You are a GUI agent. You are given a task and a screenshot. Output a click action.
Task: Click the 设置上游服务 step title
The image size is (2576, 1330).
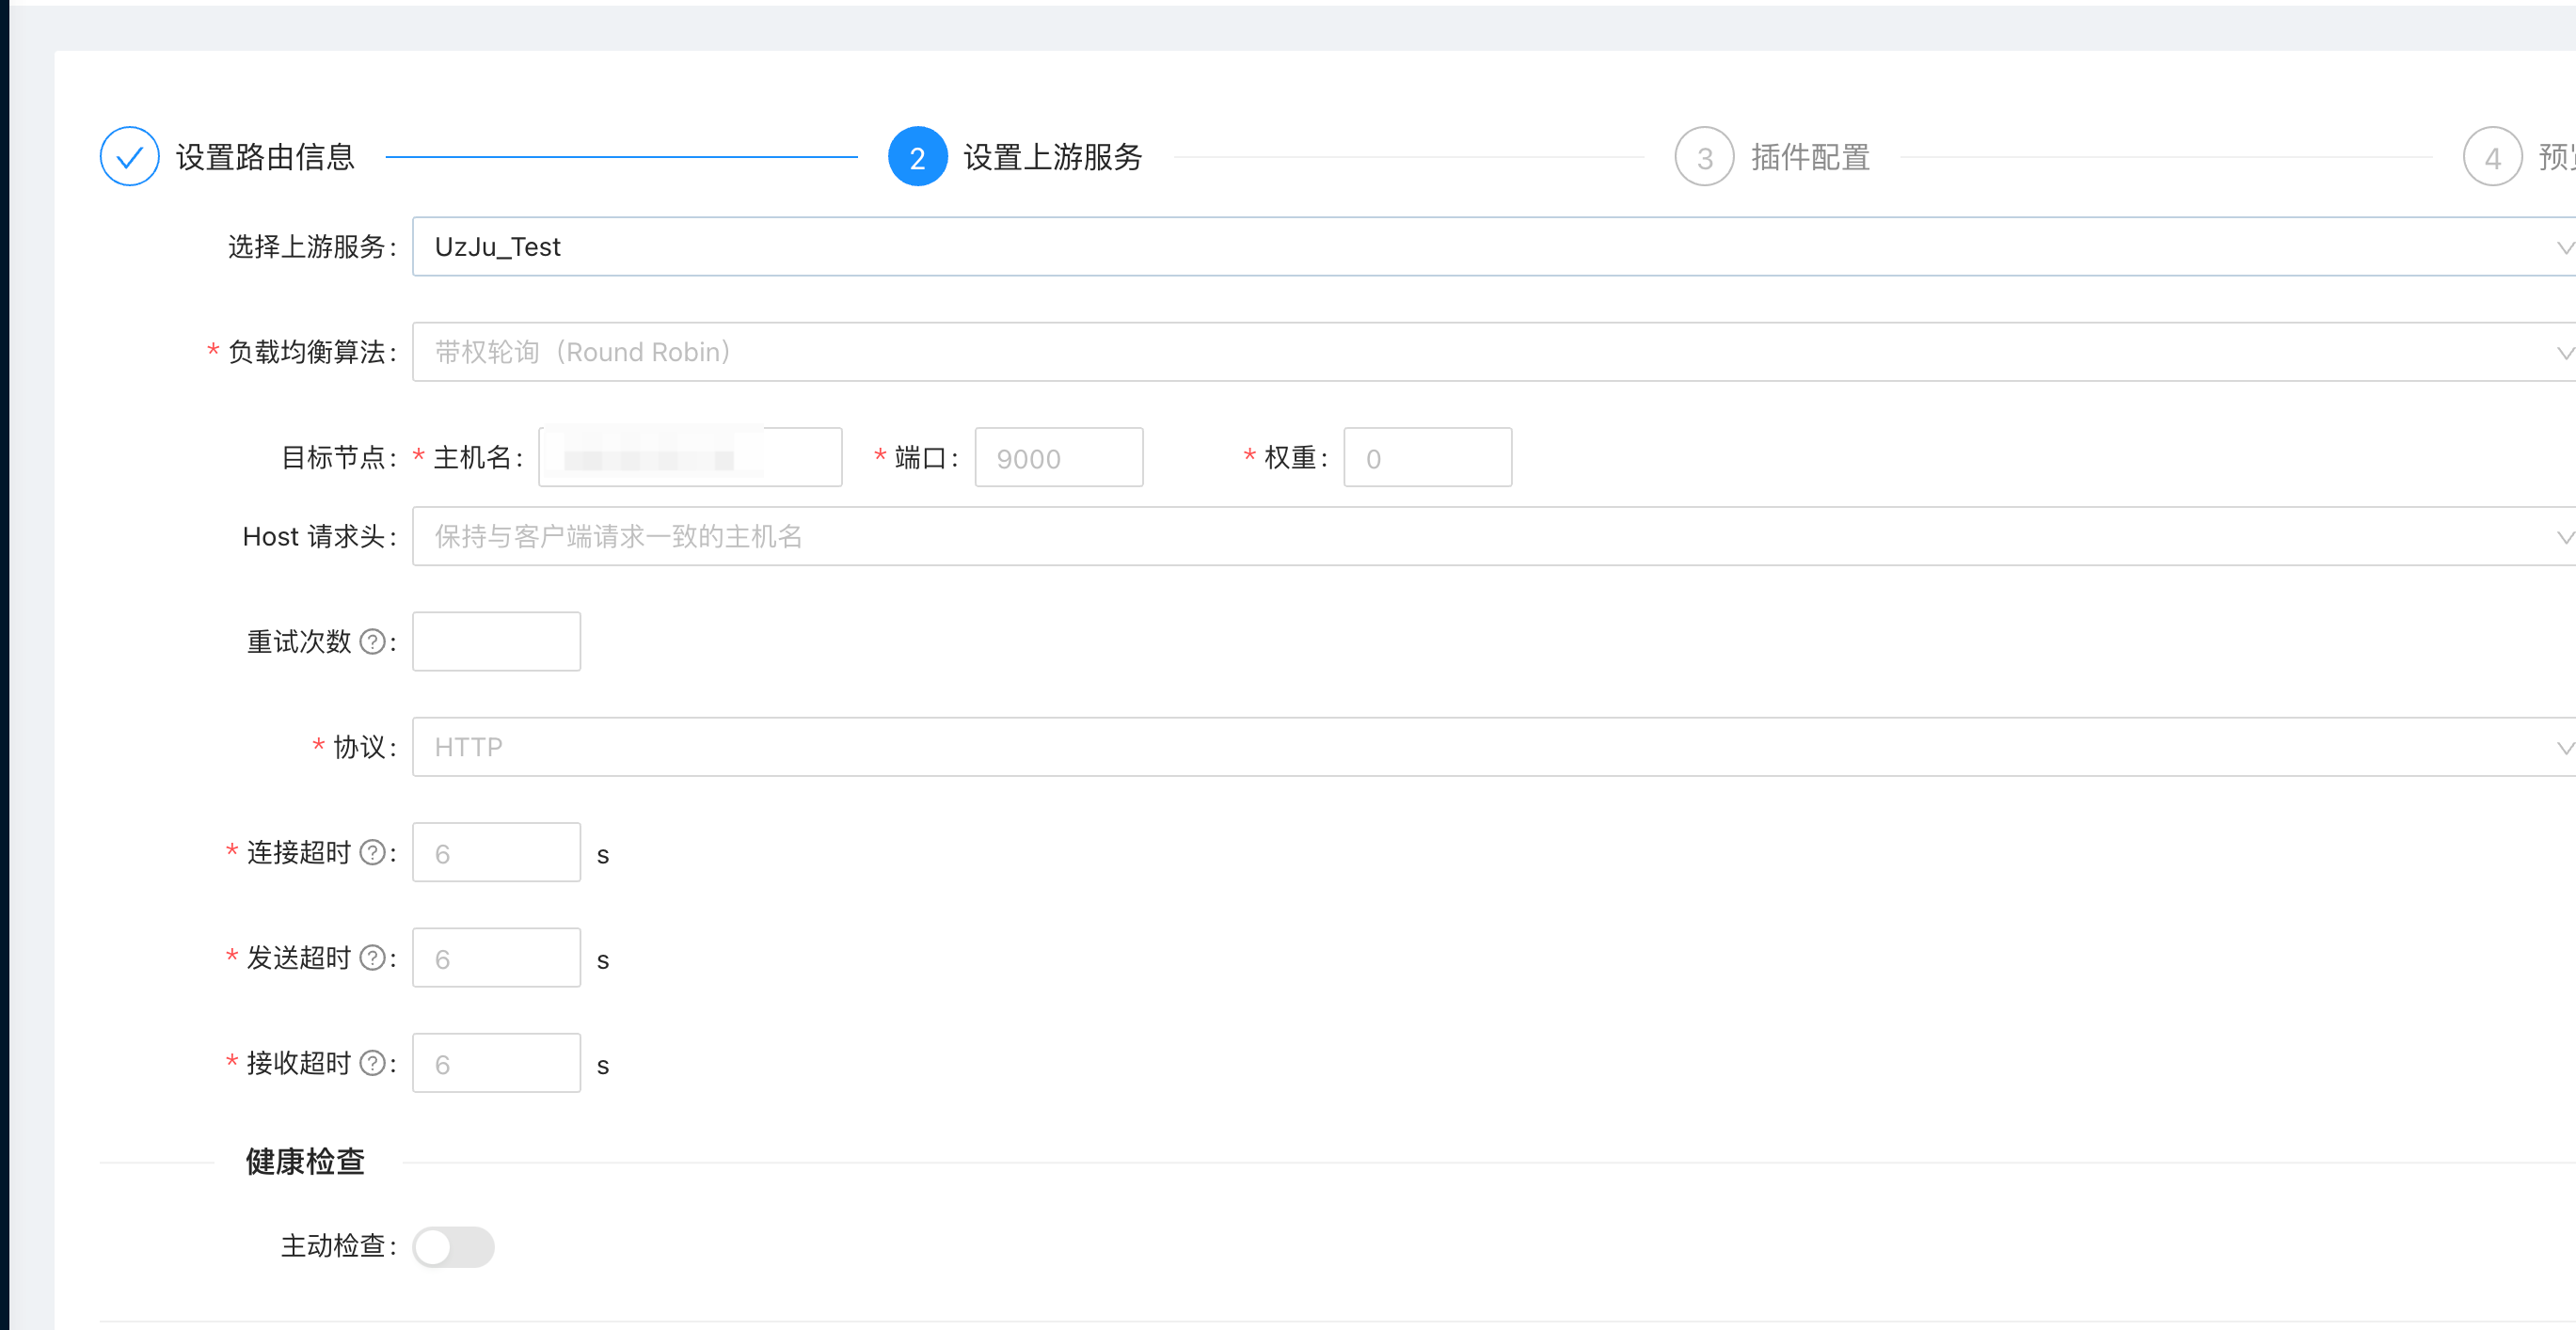coord(1052,157)
